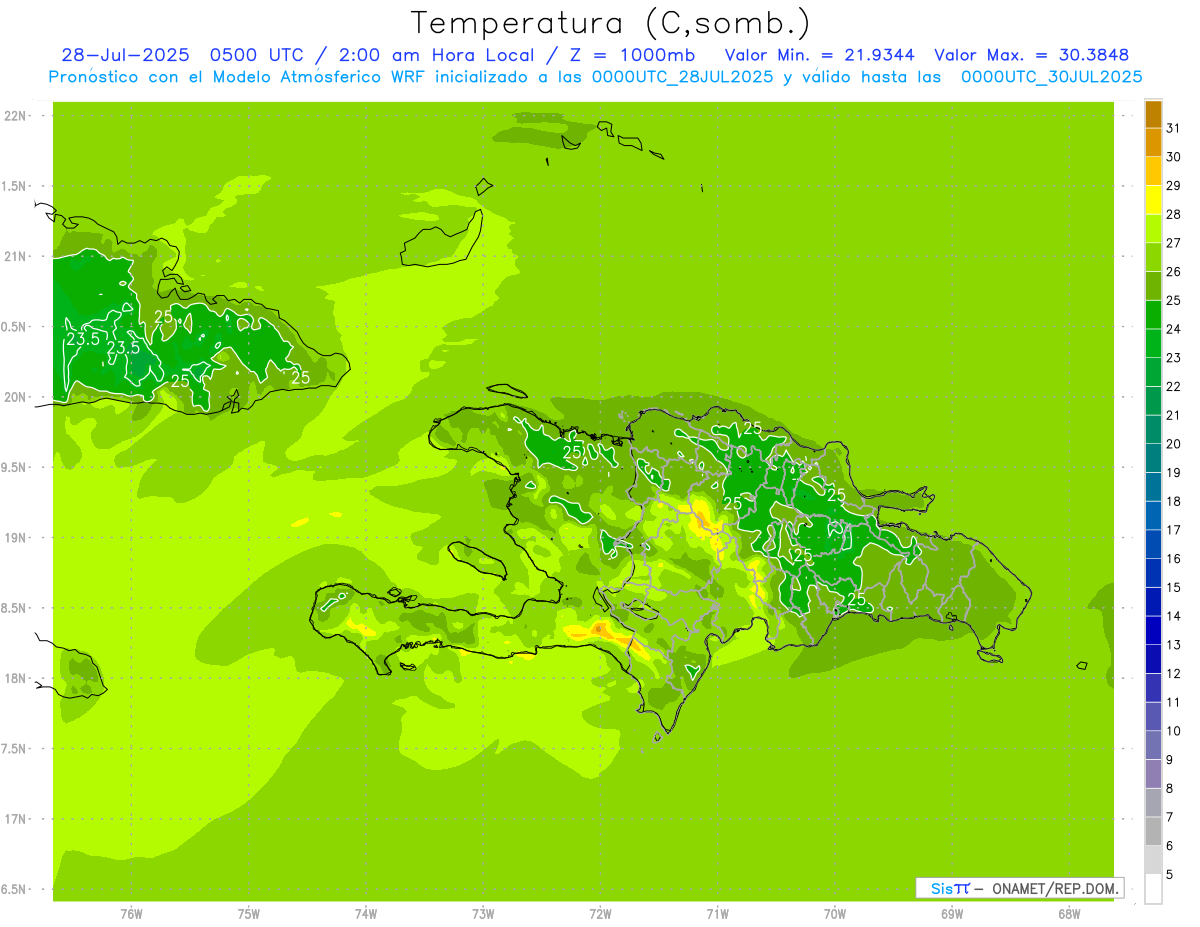Image resolution: width=1200 pixels, height=927 pixels.
Task: Click the '17N' latitude axis label
Action: [17, 819]
